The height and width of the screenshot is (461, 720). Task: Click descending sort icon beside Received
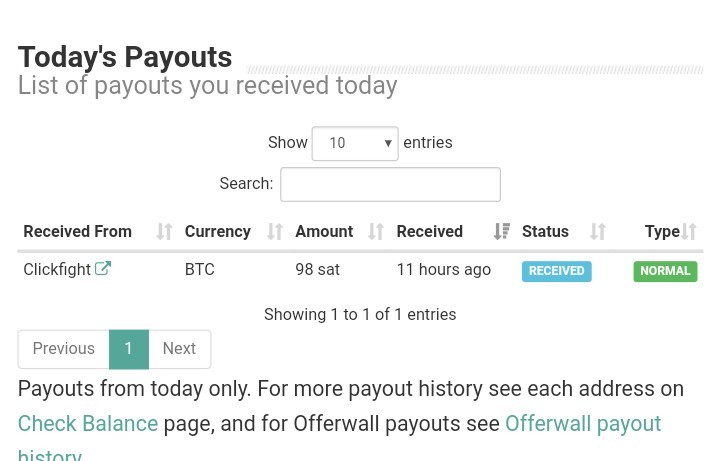[502, 231]
